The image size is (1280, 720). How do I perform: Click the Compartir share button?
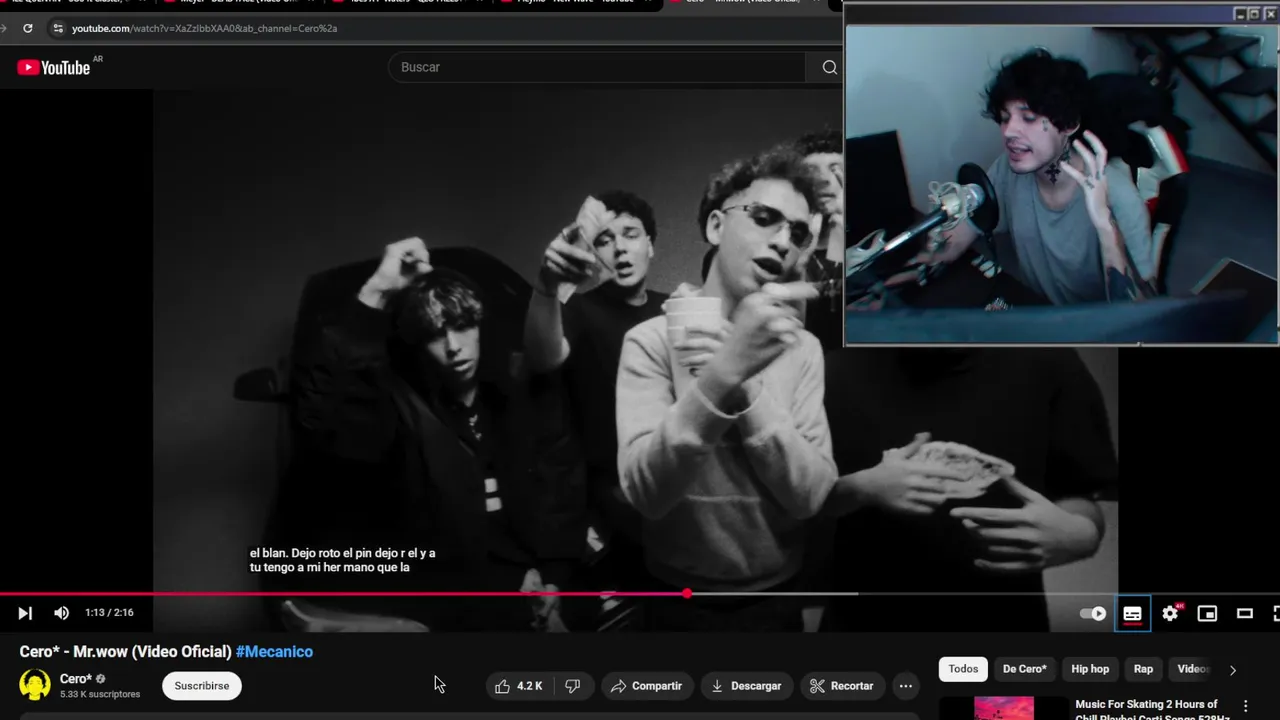coord(646,686)
